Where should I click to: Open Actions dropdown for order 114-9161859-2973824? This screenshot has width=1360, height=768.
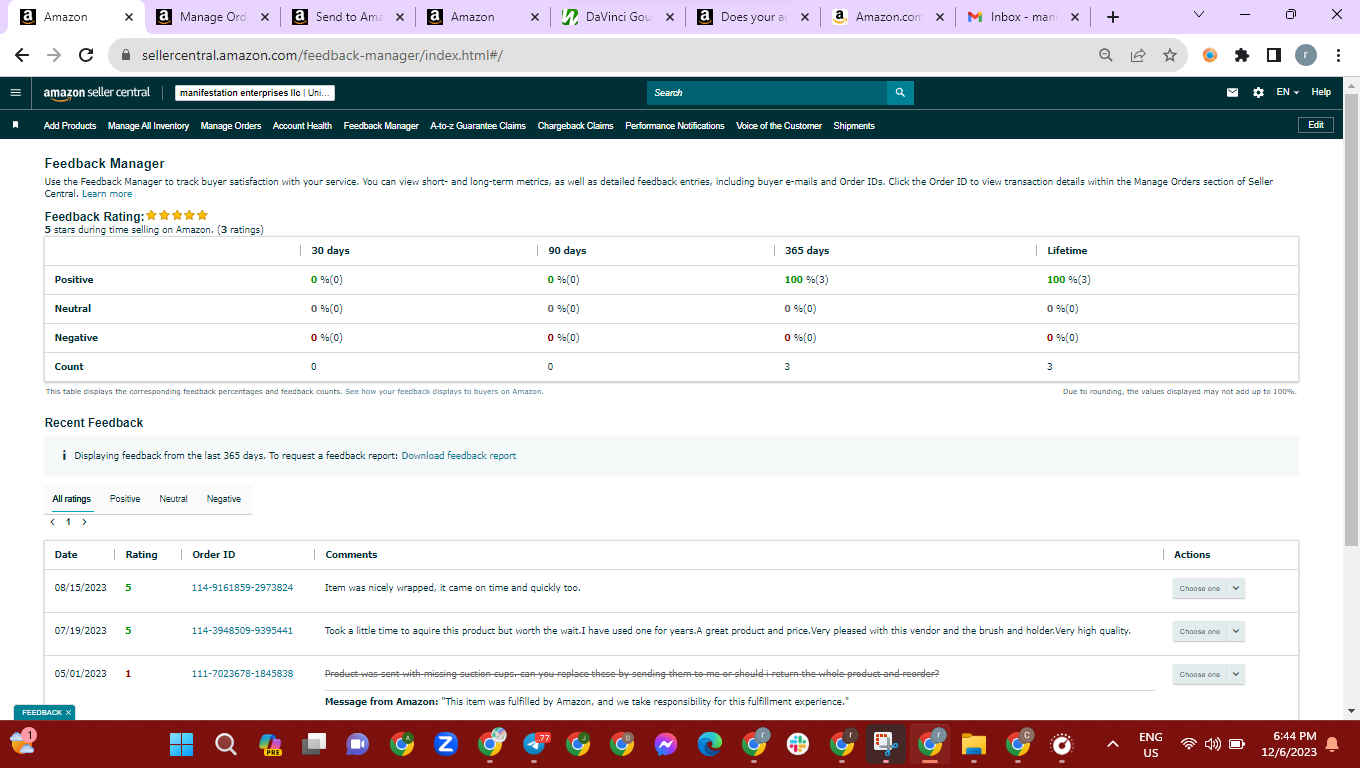(1208, 589)
